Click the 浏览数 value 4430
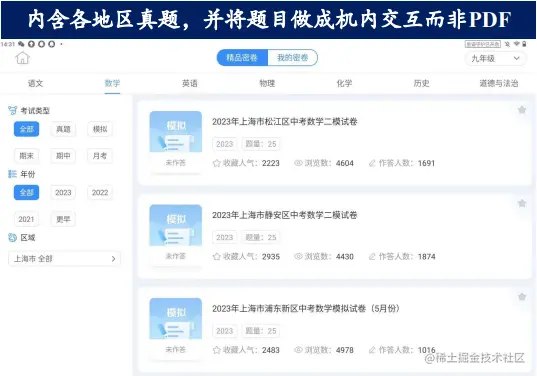537x376 pixels. pos(345,256)
